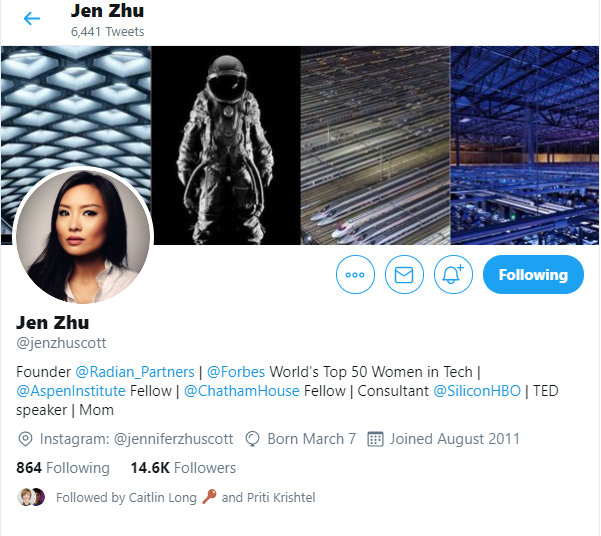Click the followers' avatar thumbnails
601x536 pixels.
(x=31, y=497)
